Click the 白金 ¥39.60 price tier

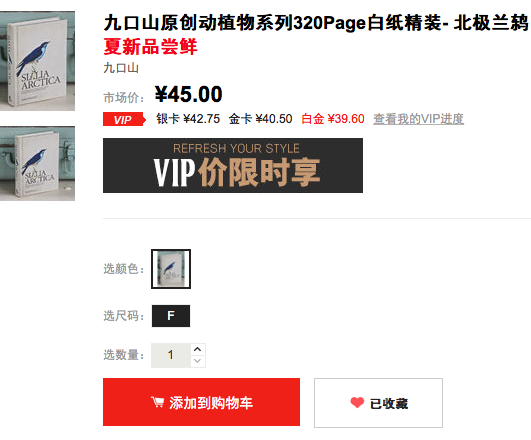coord(333,119)
